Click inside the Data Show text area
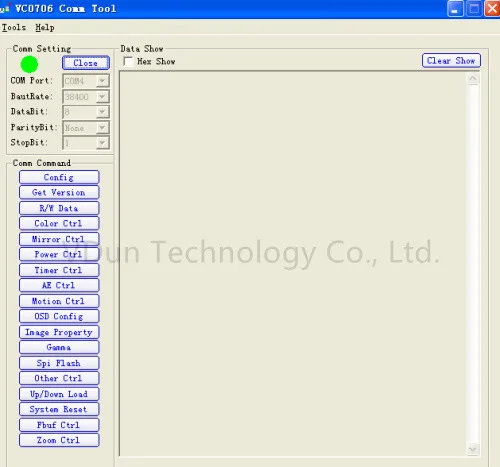Viewport: 500px width, 467px height. point(293,263)
